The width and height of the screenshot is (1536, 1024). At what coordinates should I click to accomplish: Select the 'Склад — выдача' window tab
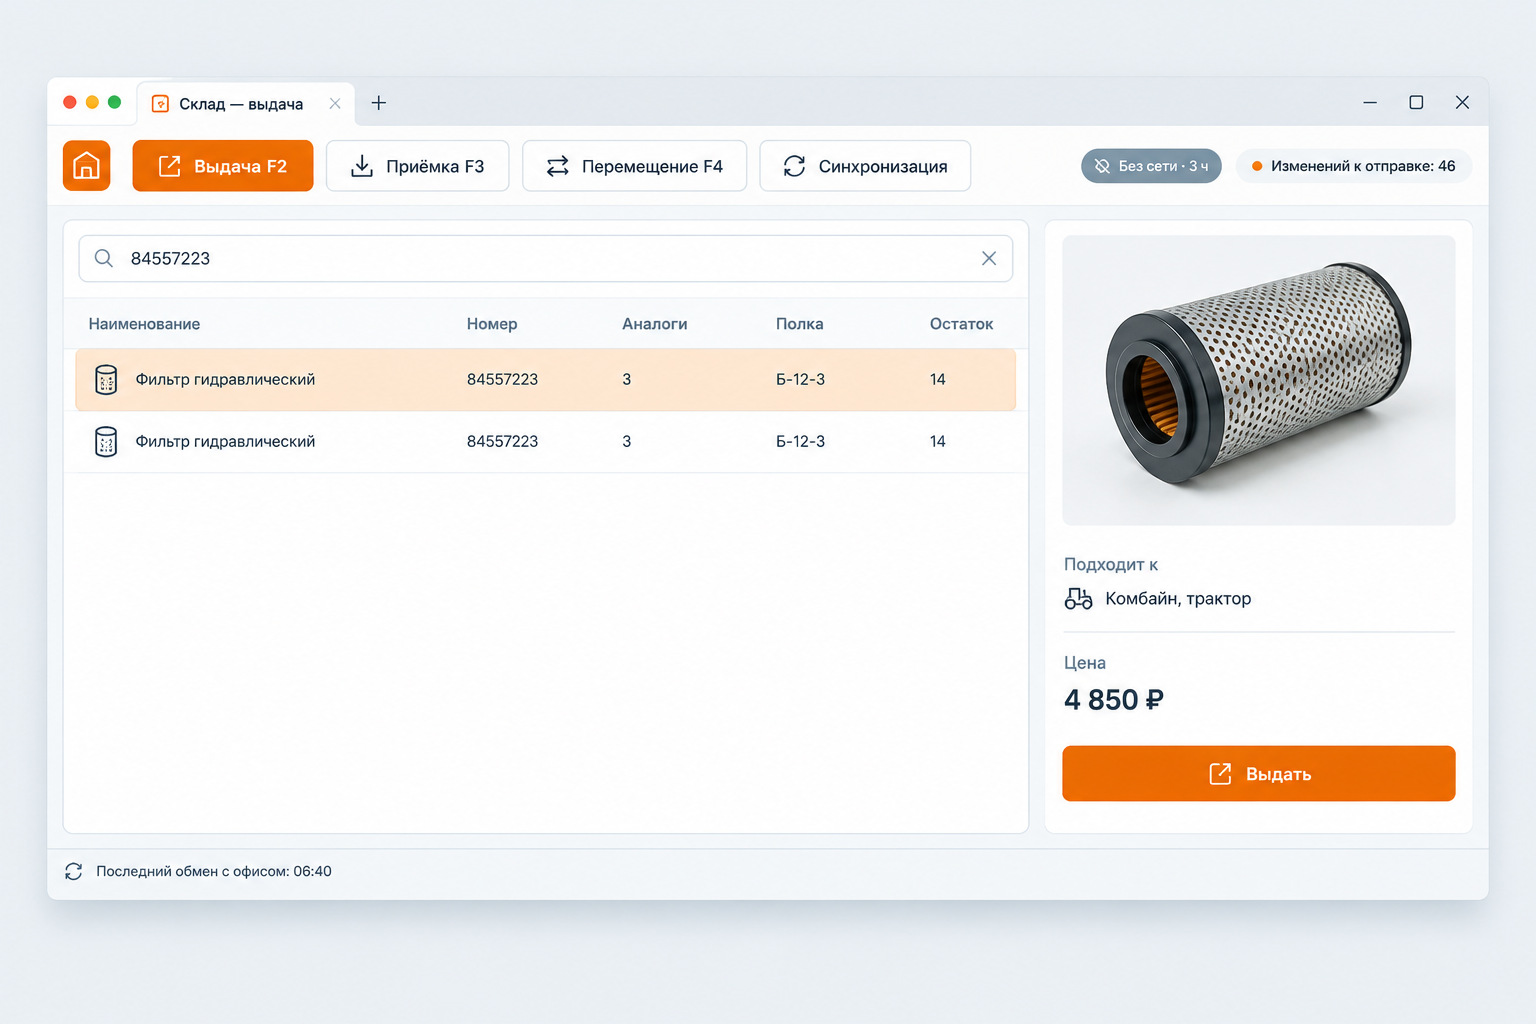pos(245,104)
